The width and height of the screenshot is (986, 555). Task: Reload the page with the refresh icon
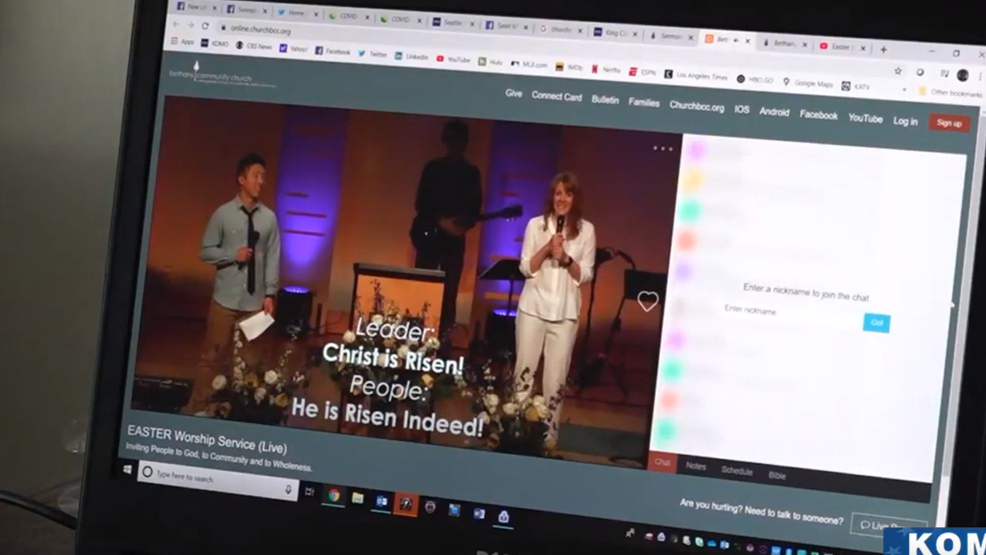pos(205,26)
